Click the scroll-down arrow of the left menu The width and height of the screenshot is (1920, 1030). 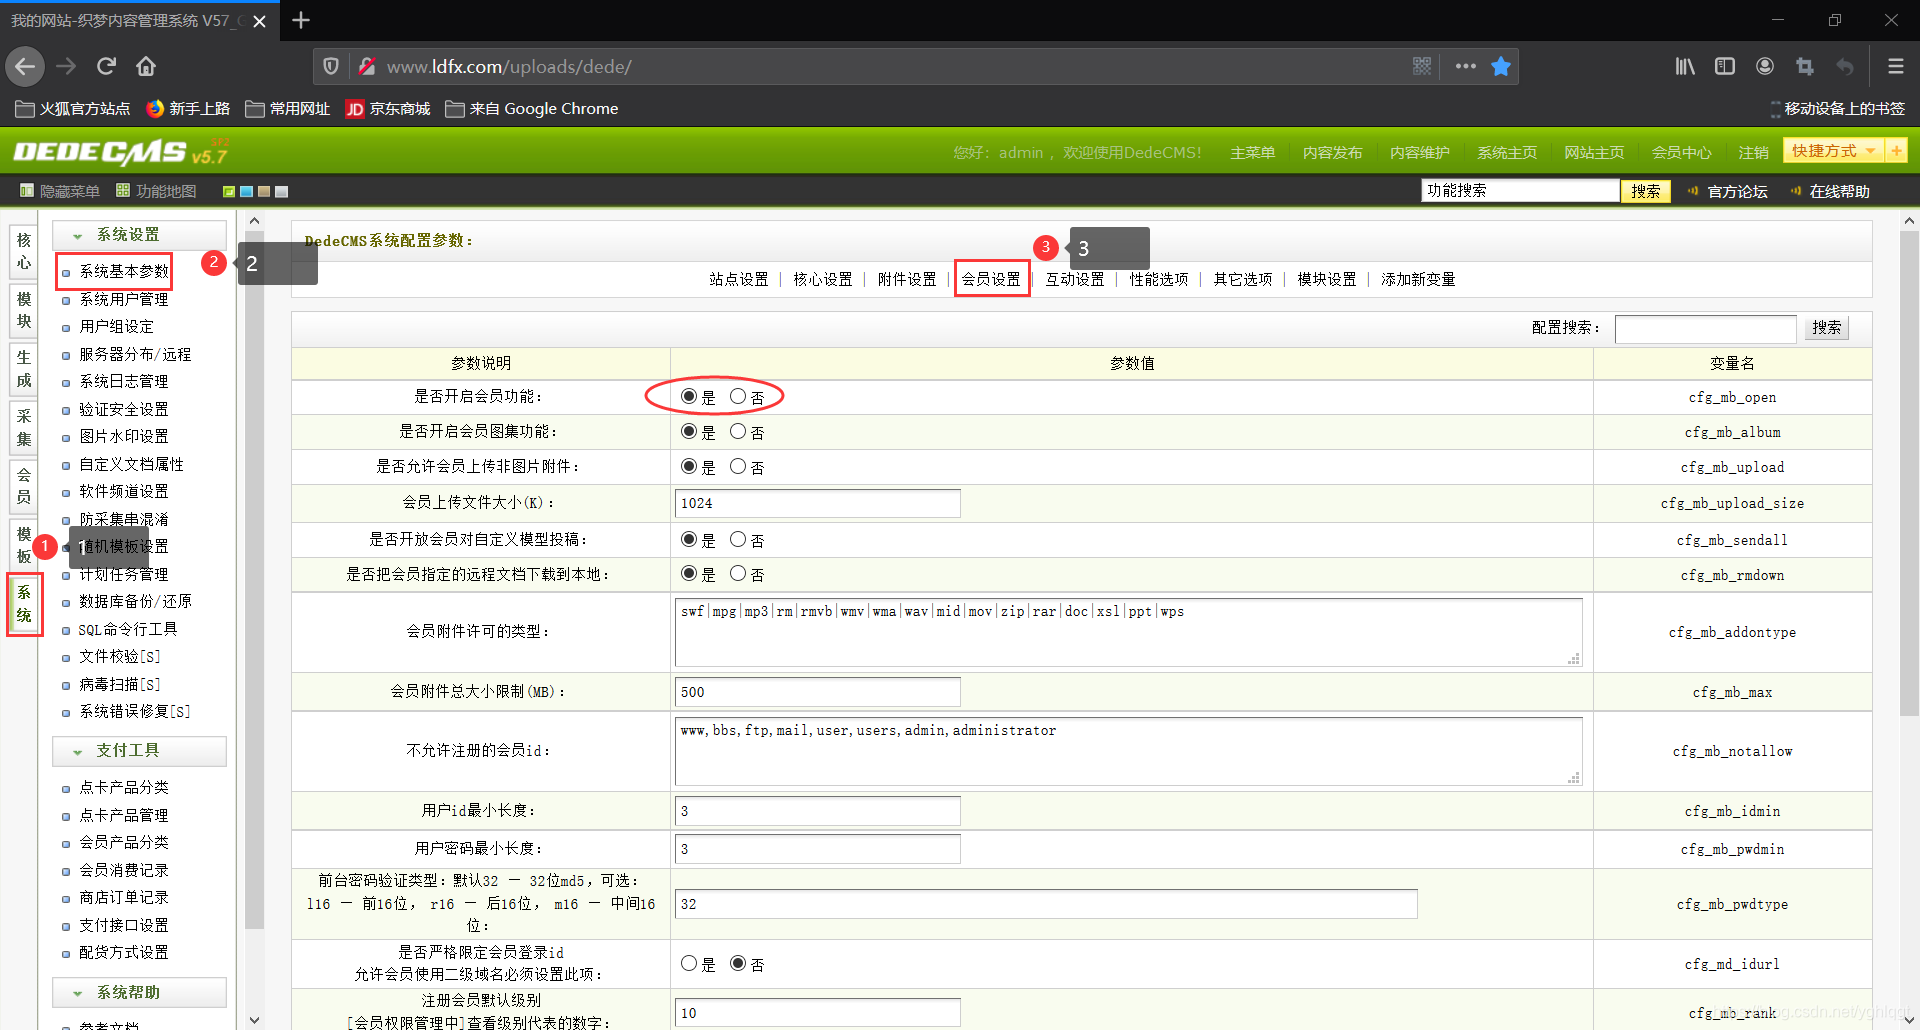pos(254,1020)
